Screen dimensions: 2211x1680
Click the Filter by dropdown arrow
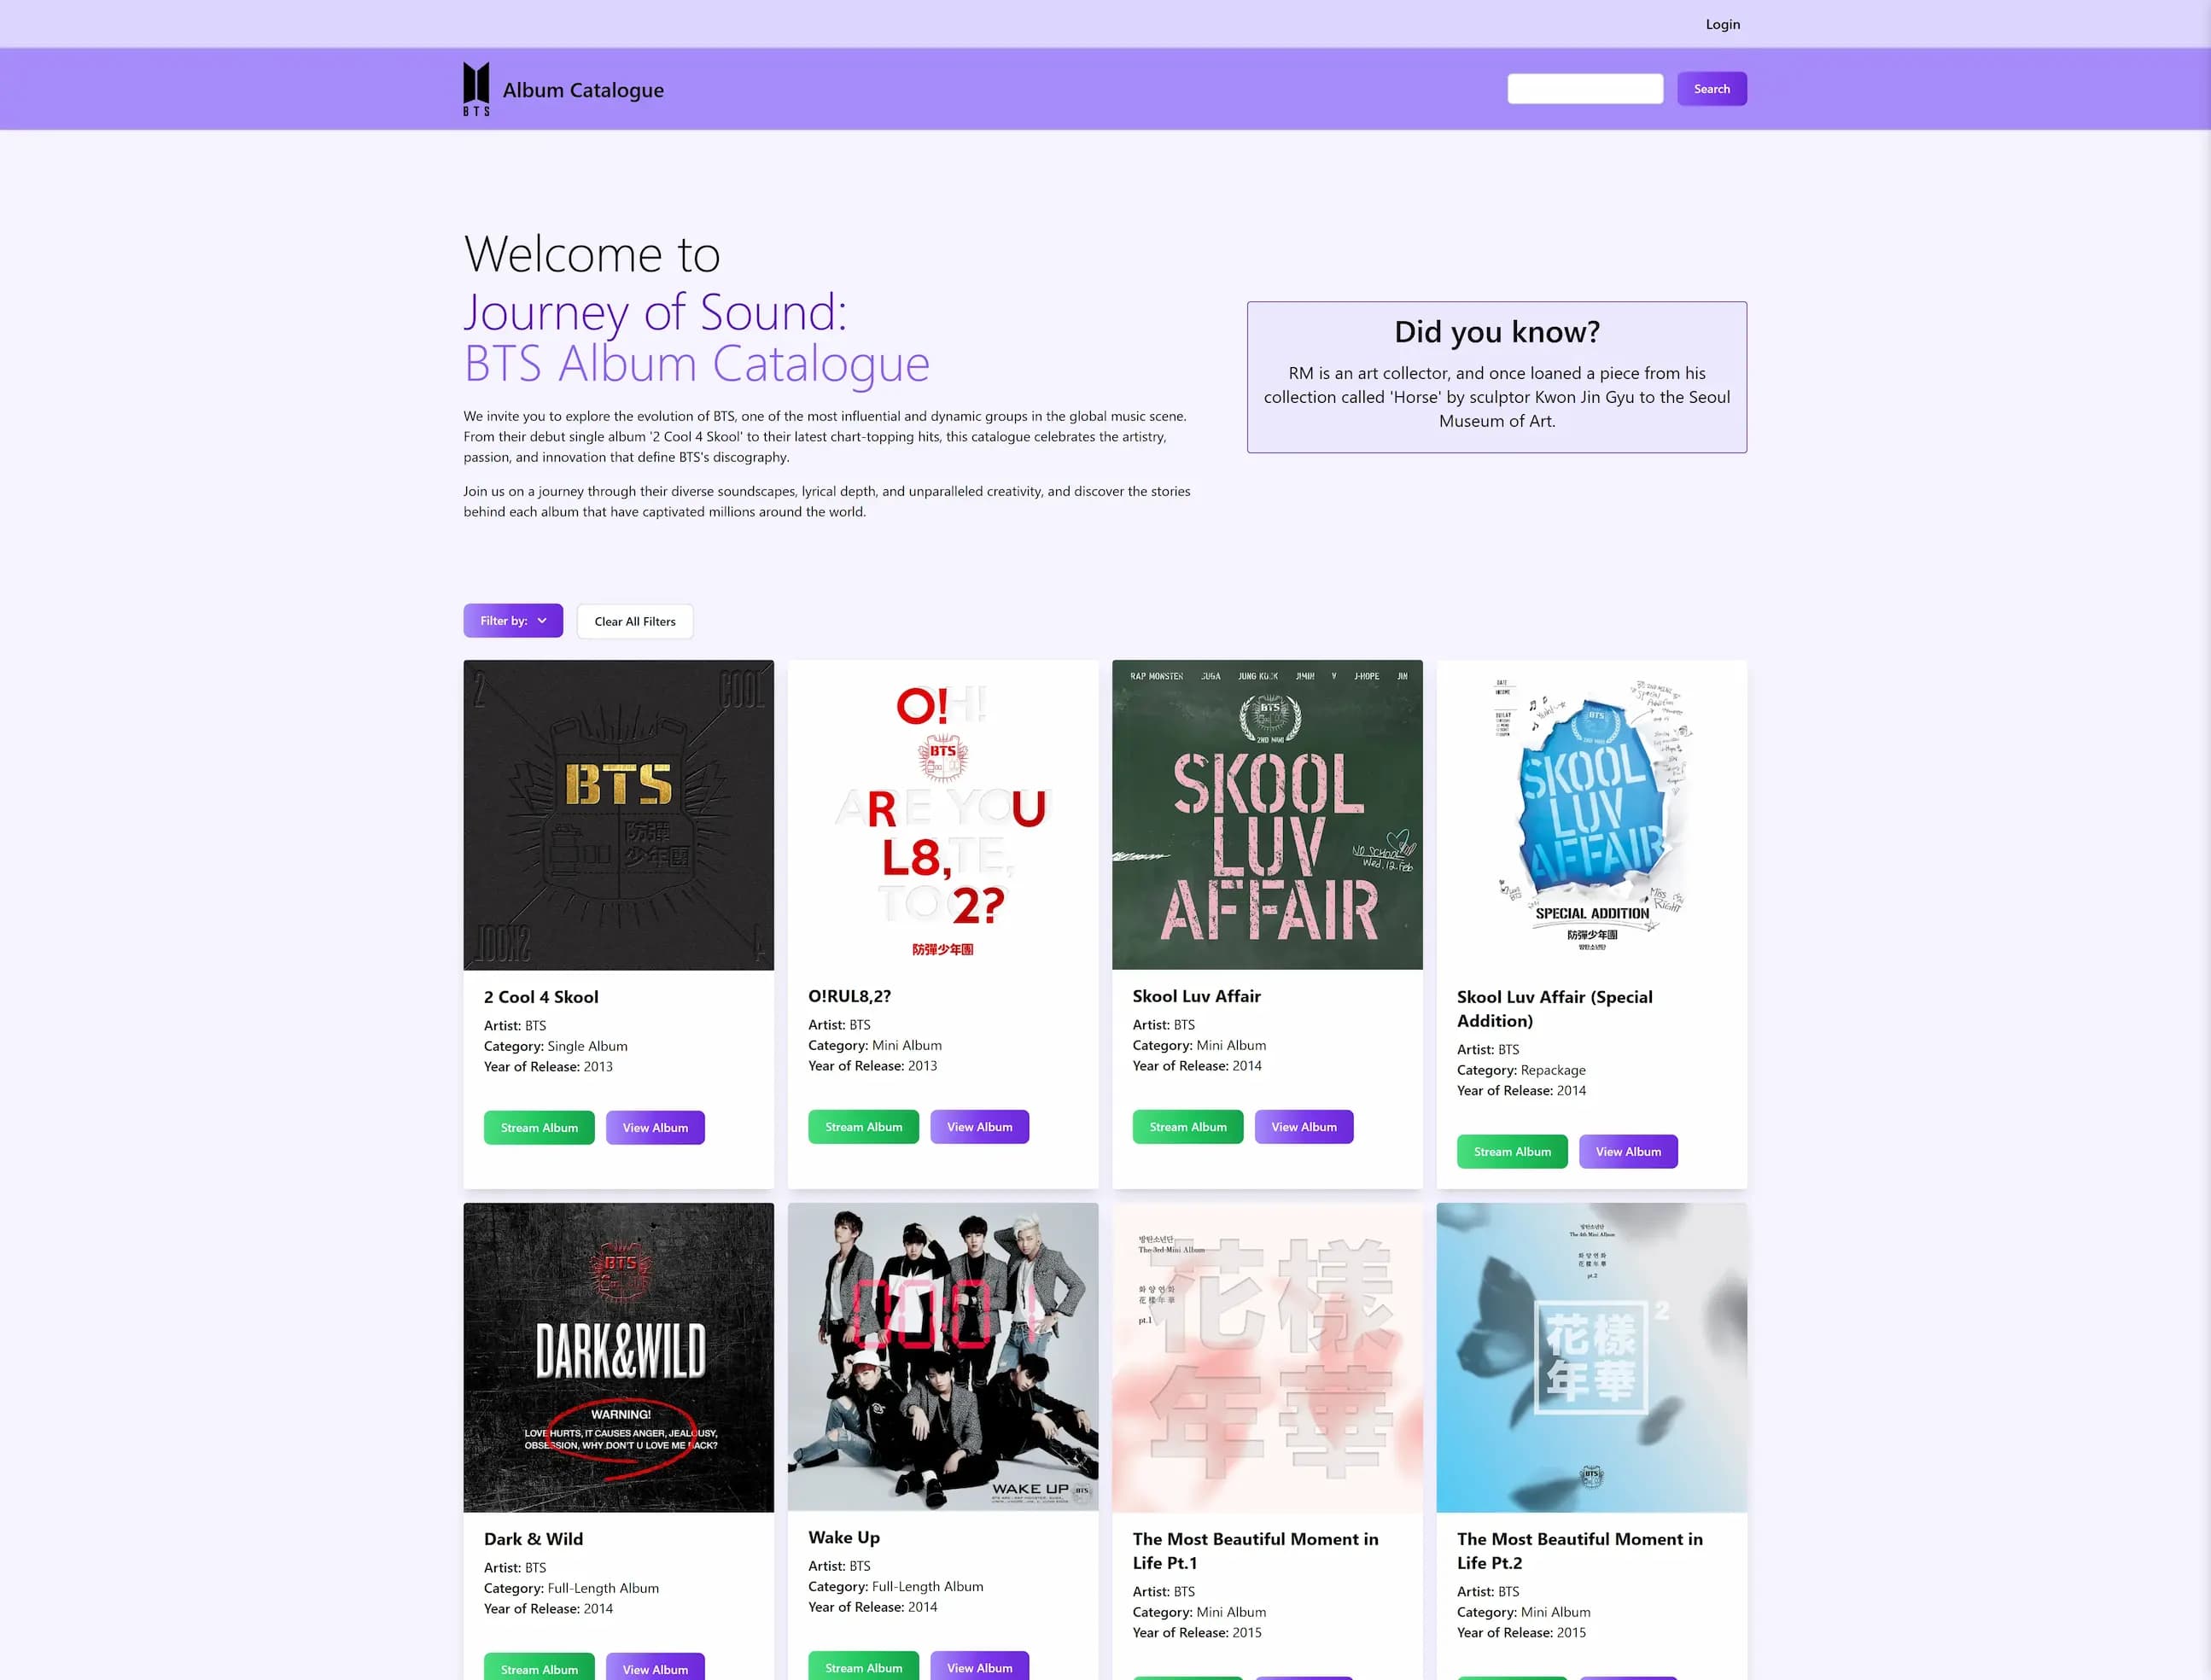pos(544,621)
